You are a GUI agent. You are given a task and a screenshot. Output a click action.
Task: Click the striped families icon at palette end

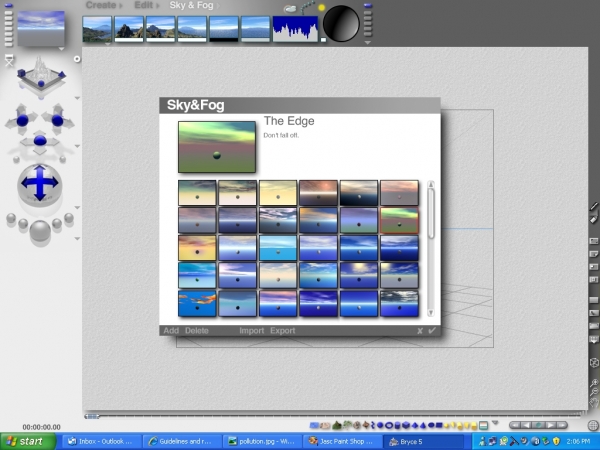point(484,425)
